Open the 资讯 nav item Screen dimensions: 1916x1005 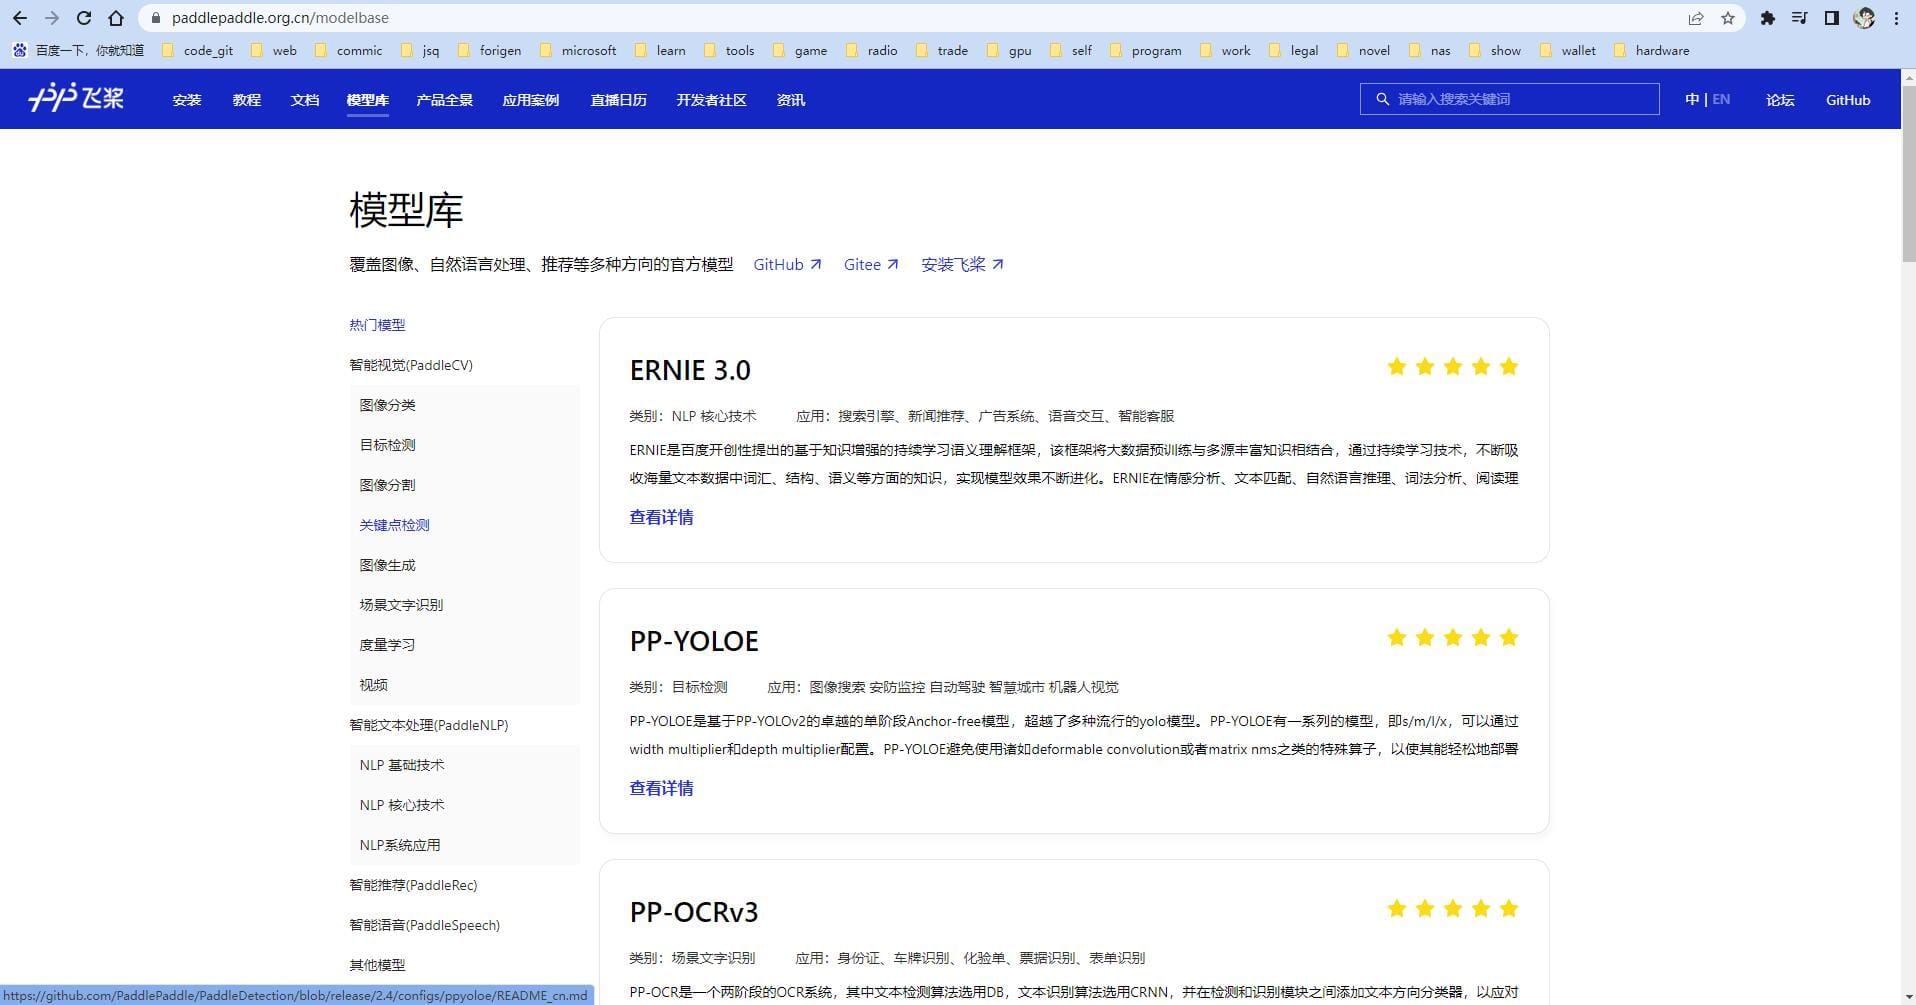[791, 100]
